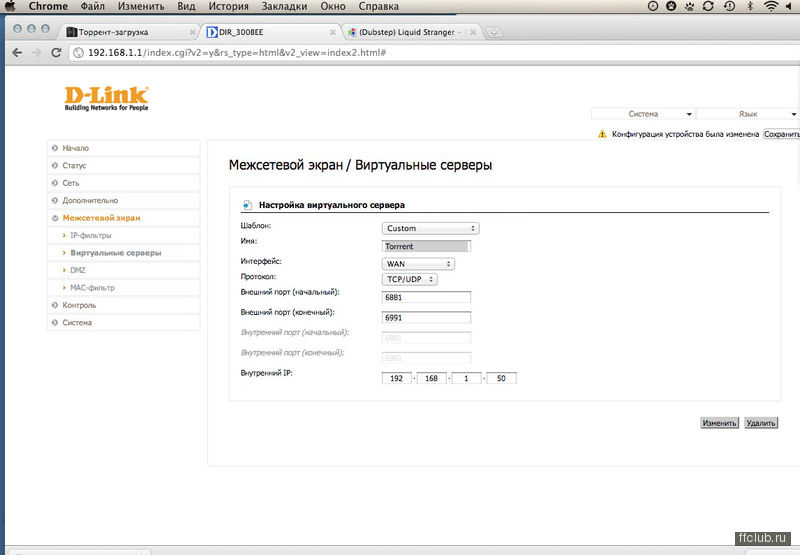This screenshot has height=555, width=800.
Task: Open the Протокол TCP/UDP dropdown
Action: click(409, 279)
